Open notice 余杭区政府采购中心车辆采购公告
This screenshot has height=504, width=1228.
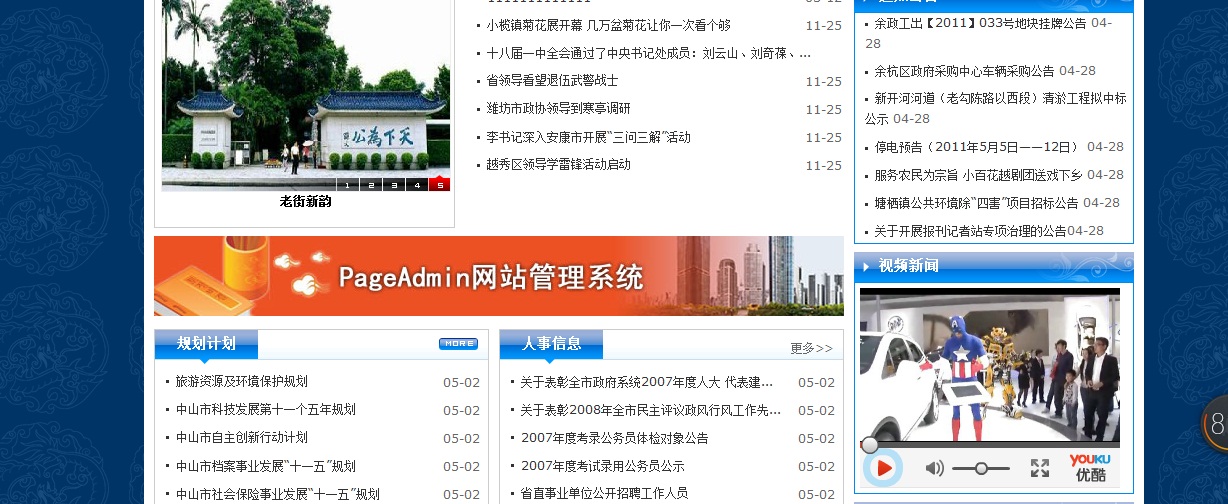click(964, 71)
